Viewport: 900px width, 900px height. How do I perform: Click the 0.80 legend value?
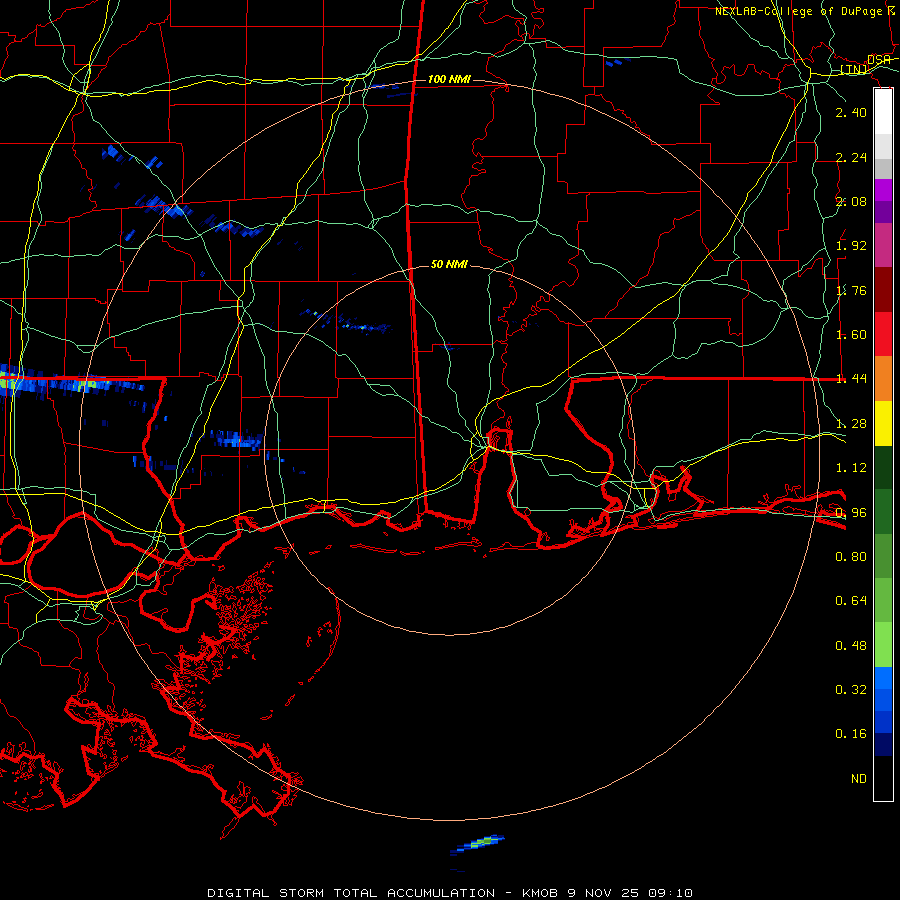pos(851,557)
